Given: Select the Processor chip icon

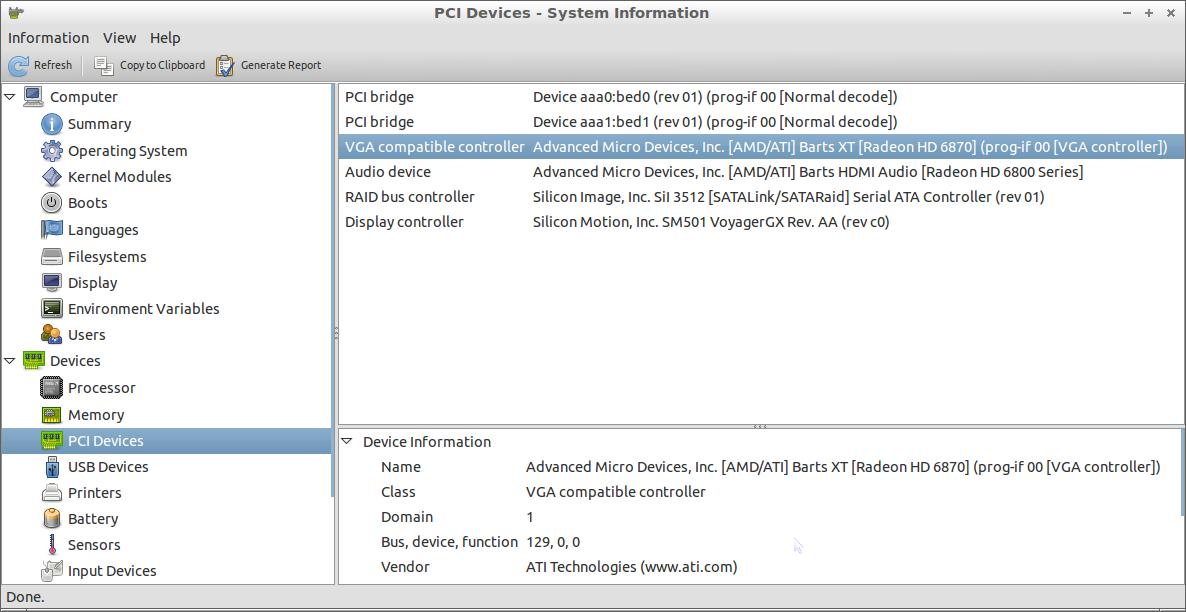Looking at the screenshot, I should tap(52, 388).
